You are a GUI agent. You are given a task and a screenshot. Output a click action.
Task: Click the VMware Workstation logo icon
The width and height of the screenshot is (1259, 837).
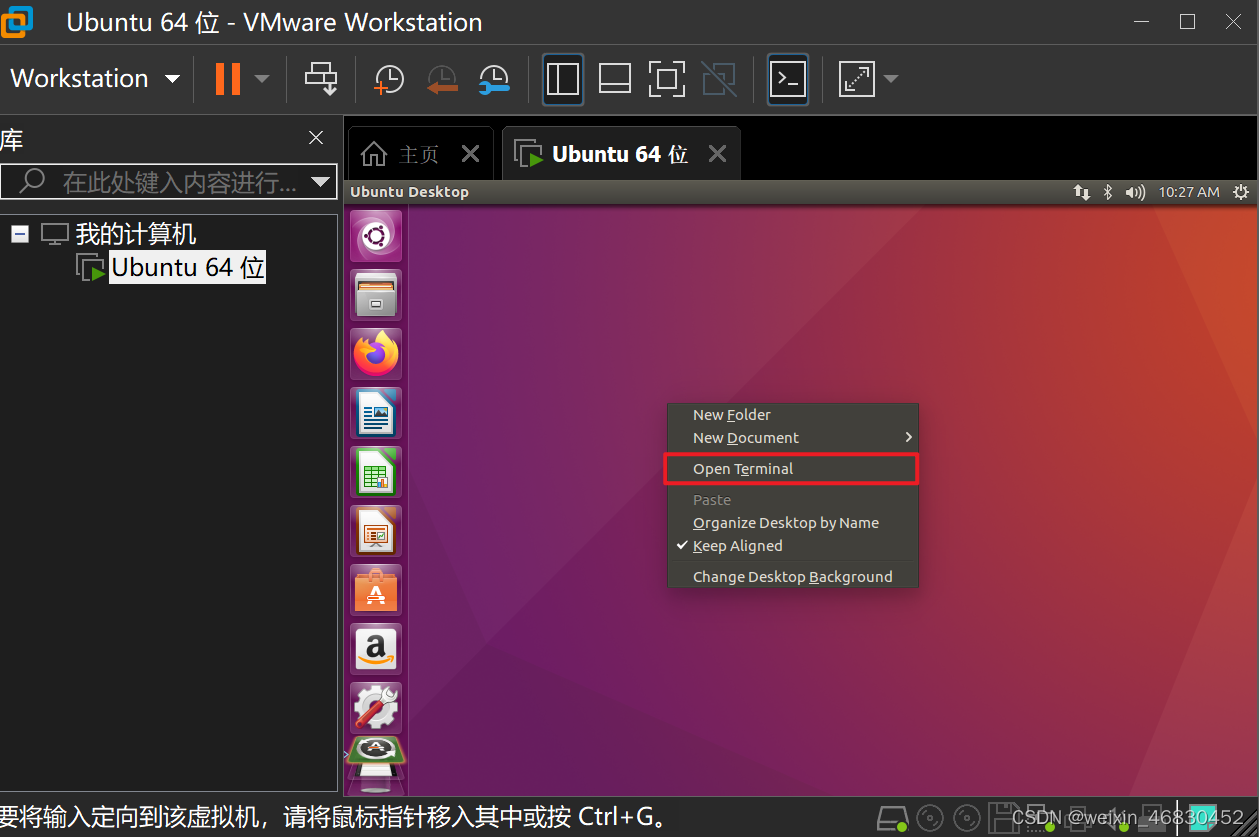coord(17,22)
